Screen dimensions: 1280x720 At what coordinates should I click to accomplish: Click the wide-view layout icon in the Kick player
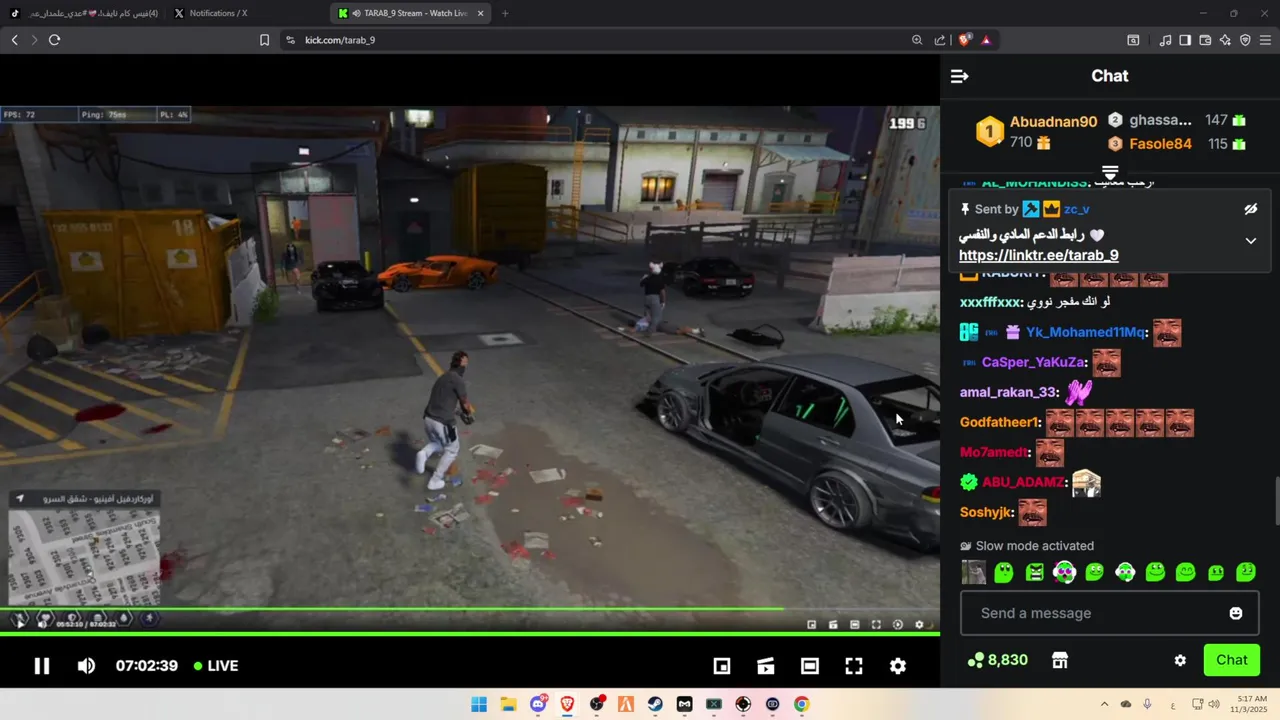click(810, 666)
